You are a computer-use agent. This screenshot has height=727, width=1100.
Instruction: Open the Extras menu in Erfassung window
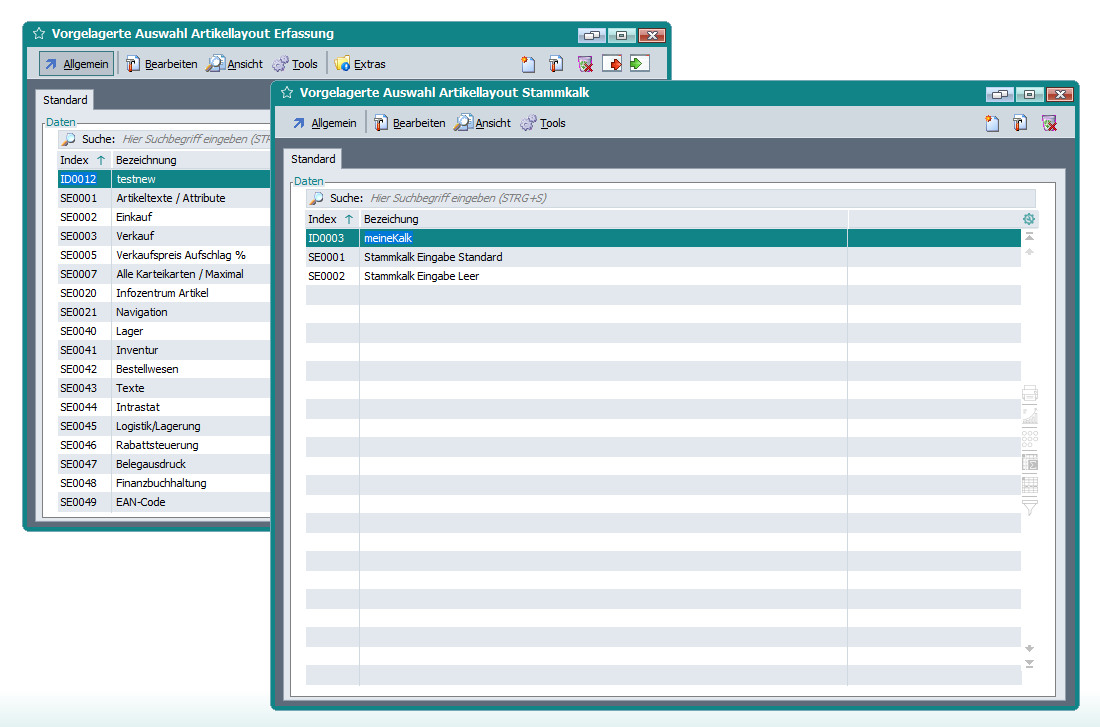point(360,64)
